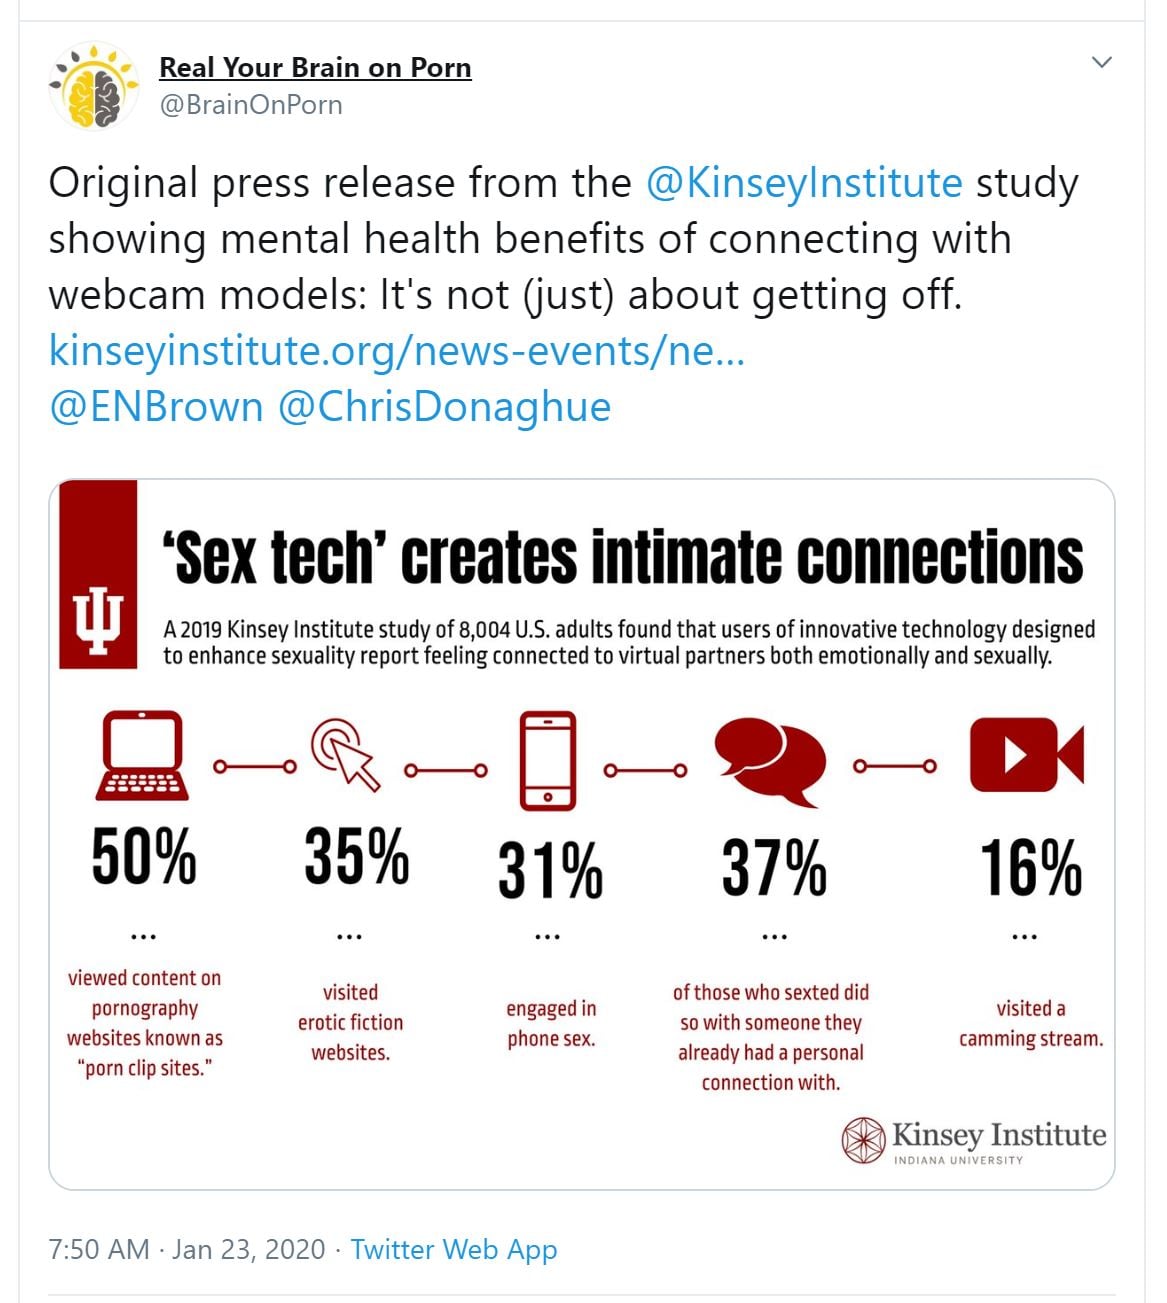Click the Kinsey Institute logo
Screen dimensions: 1167x1303
tap(973, 1141)
